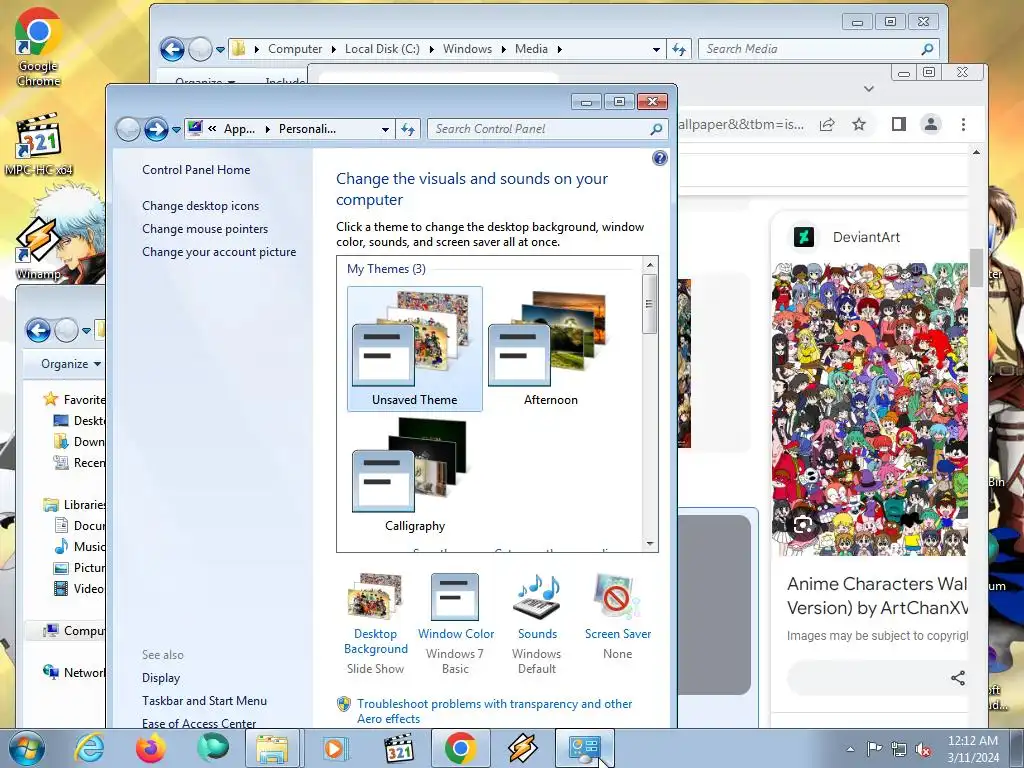The width and height of the screenshot is (1024, 768).
Task: Click scroll-up arrow in themes list
Action: (x=649, y=264)
